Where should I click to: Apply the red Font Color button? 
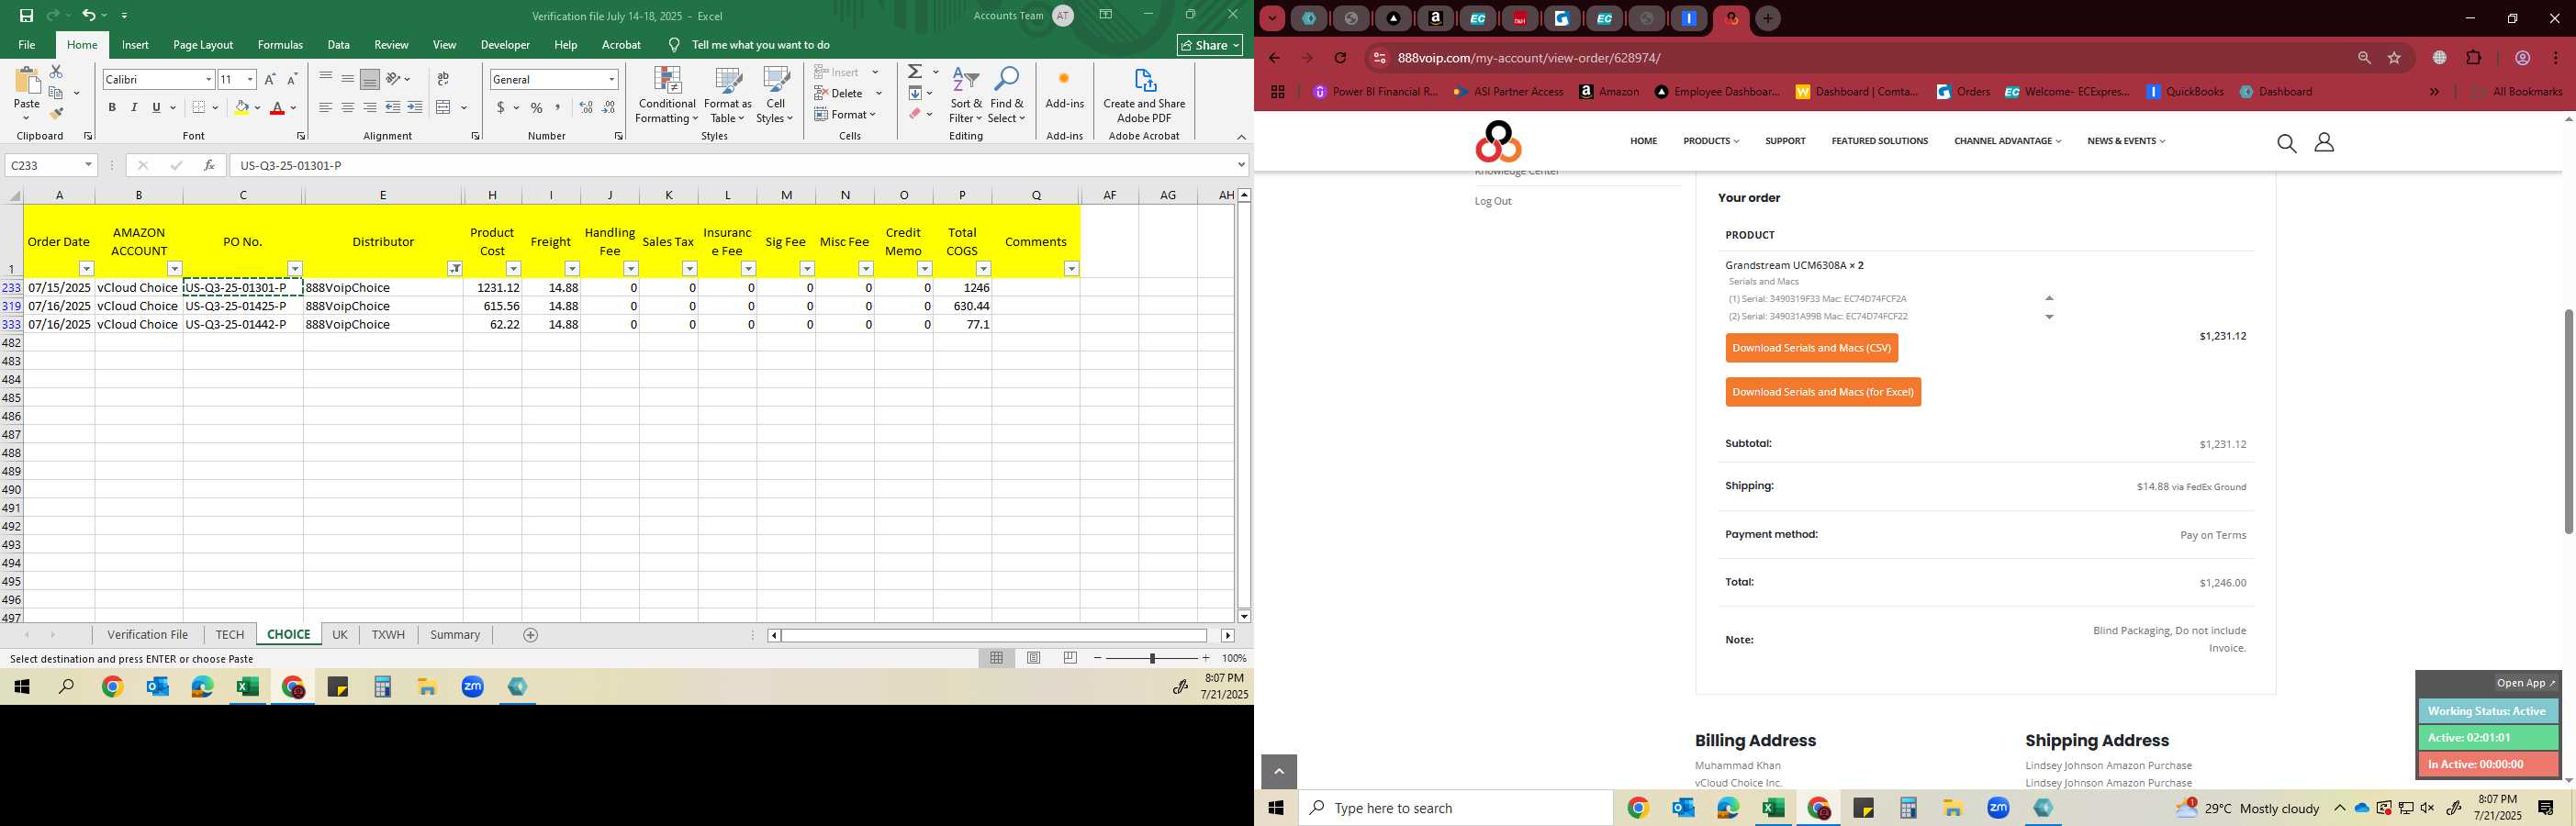pos(278,108)
